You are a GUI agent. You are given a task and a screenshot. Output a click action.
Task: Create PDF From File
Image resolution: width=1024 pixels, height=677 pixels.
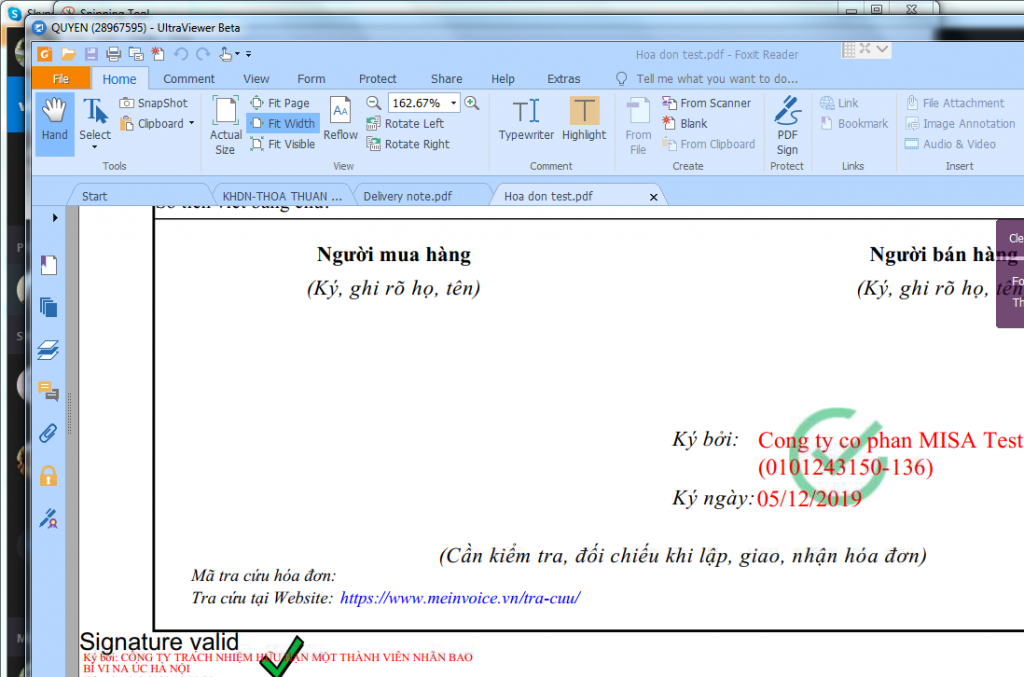coord(638,125)
